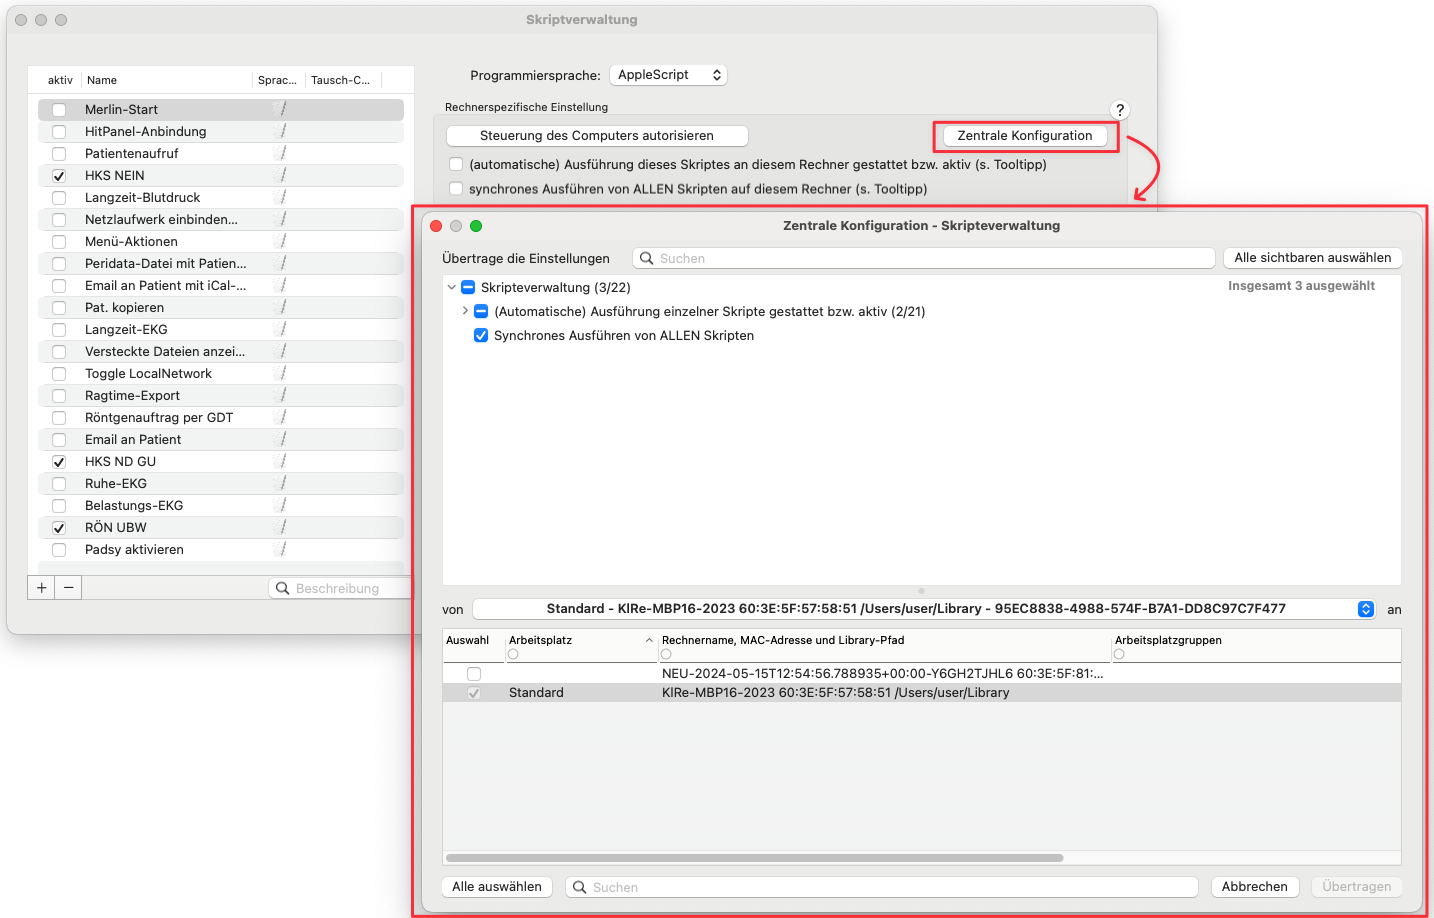
Task: Select the NEU-2024-05-15 workstation row
Action: tap(922, 674)
